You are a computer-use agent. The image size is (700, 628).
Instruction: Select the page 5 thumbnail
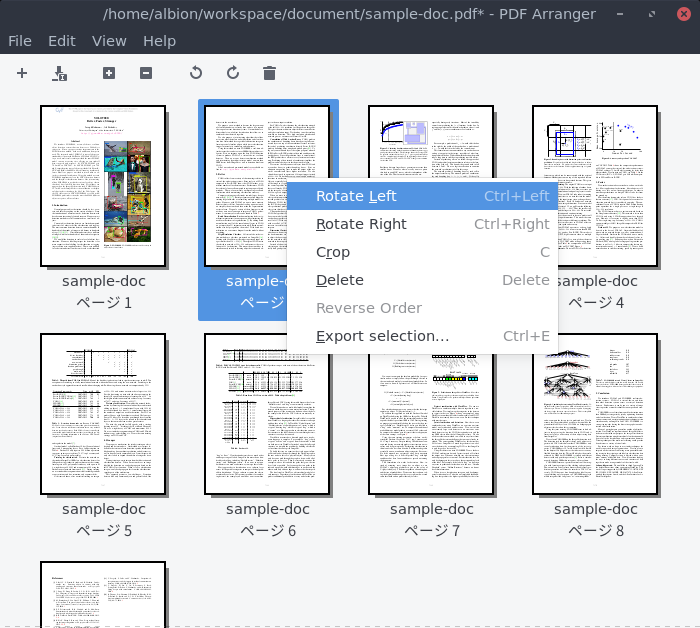pos(103,414)
